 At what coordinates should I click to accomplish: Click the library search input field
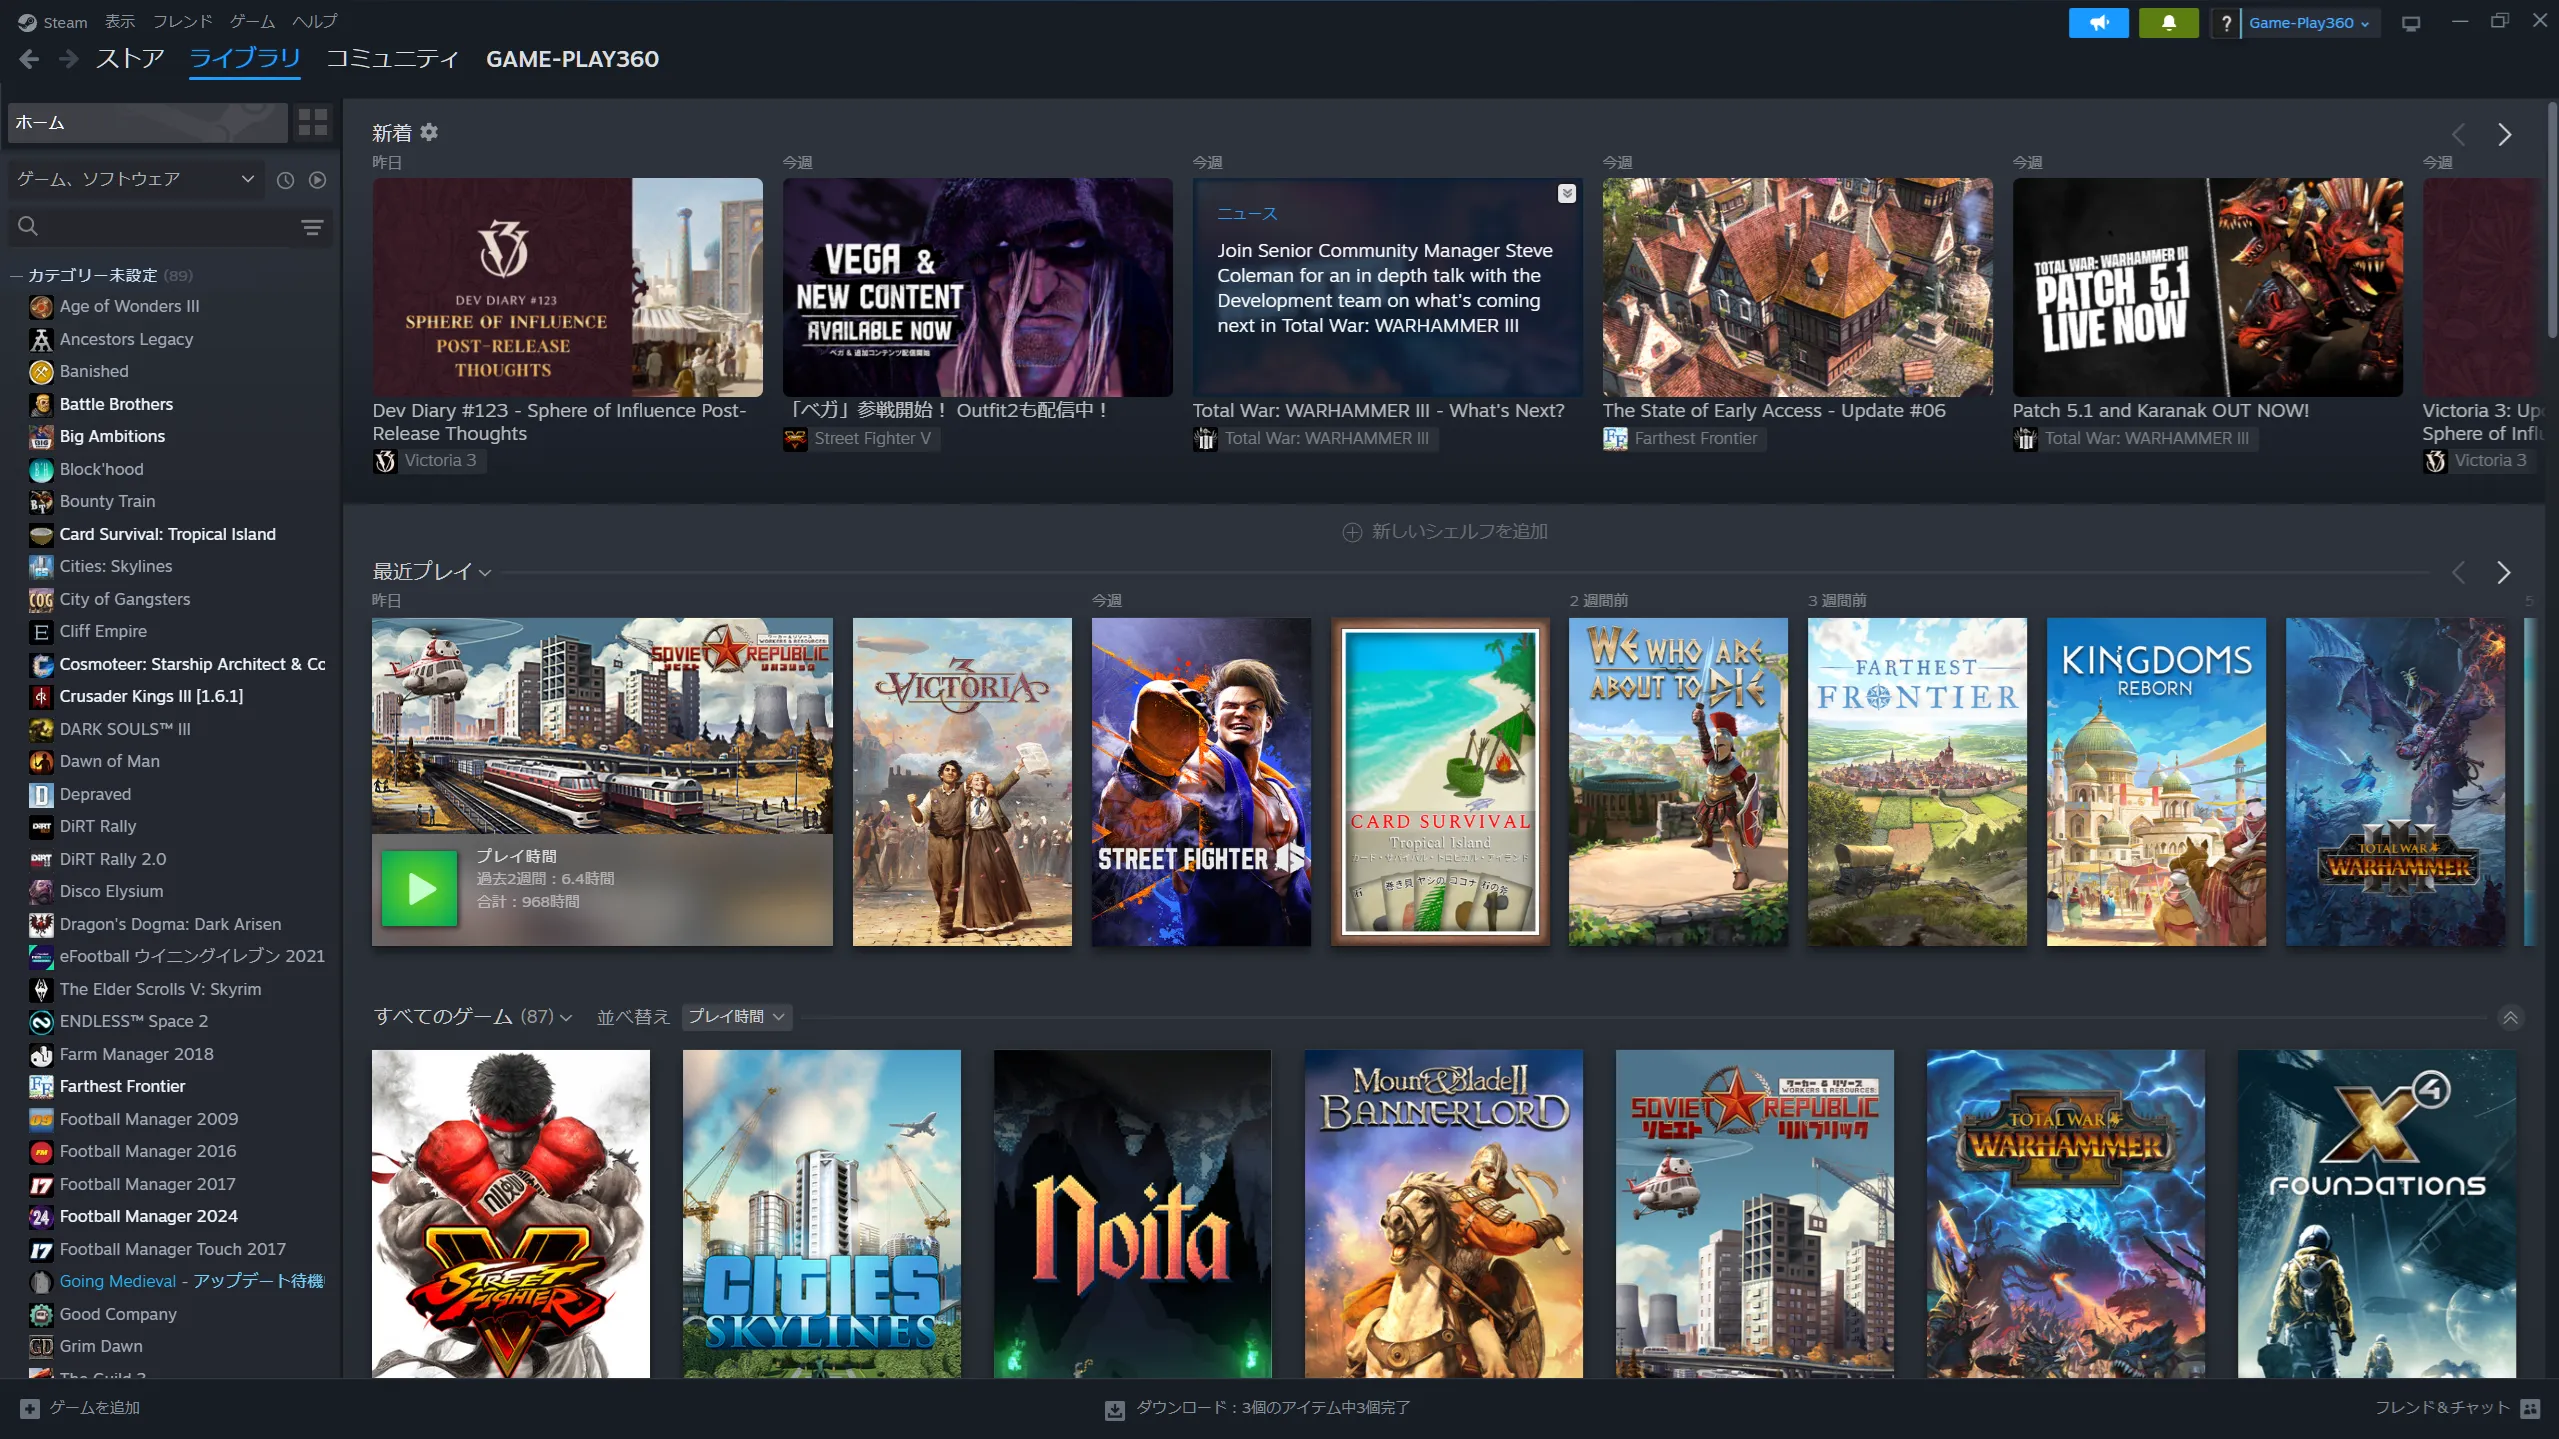click(160, 227)
